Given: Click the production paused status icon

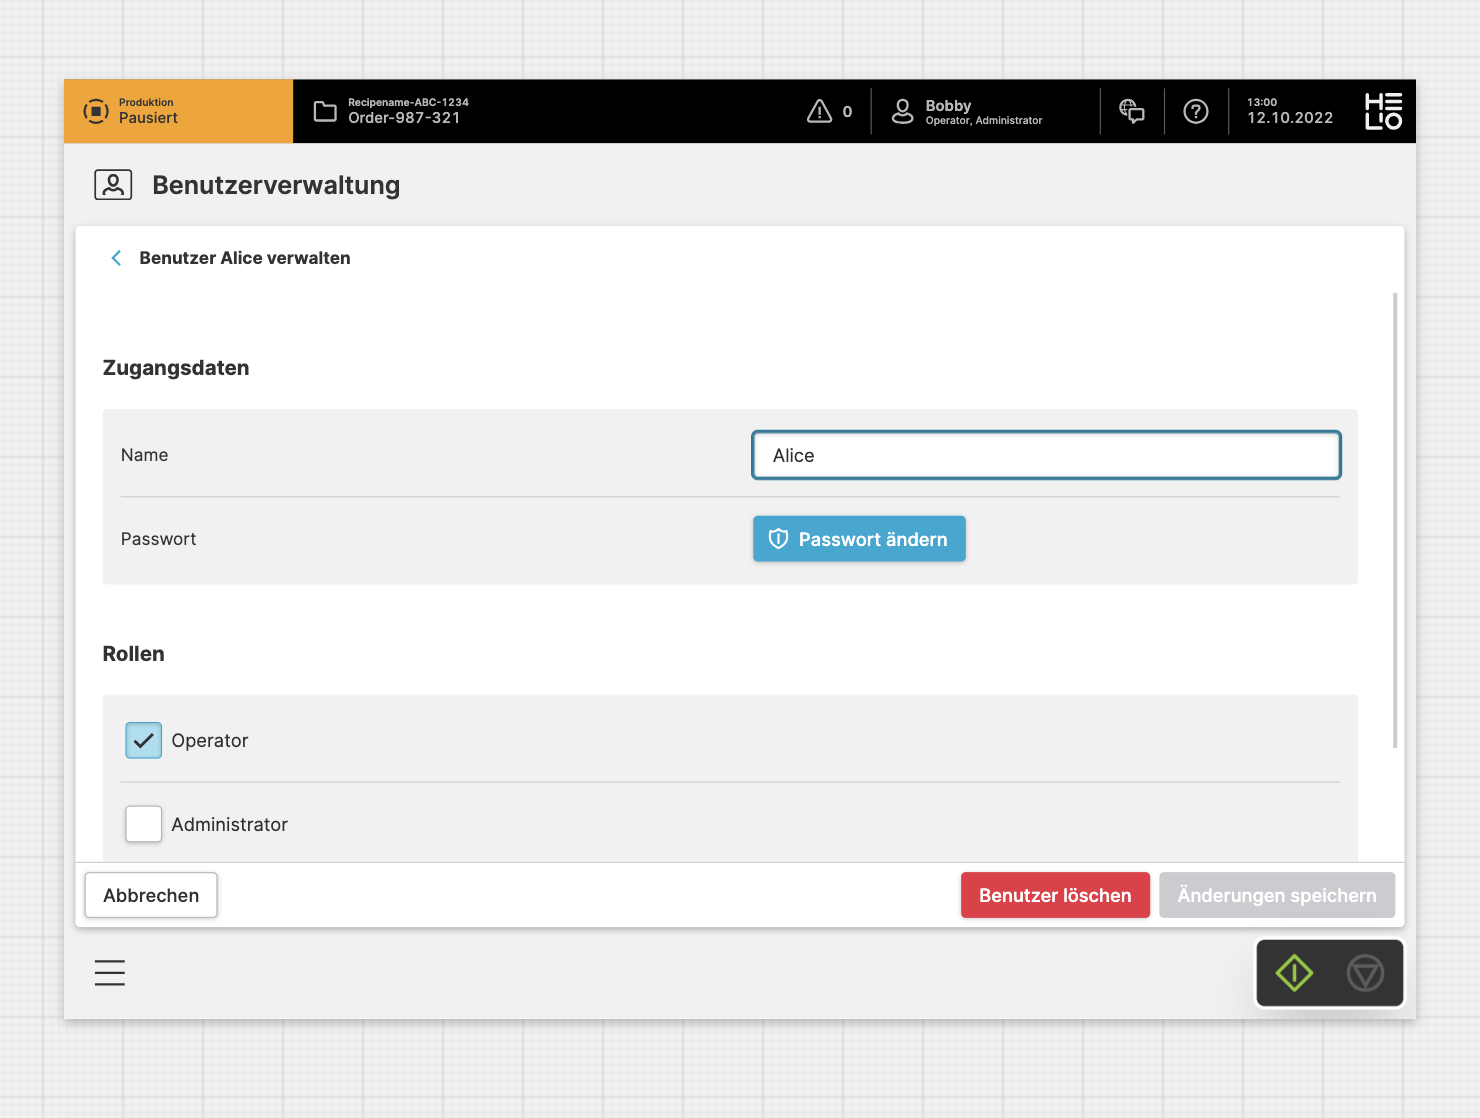Looking at the screenshot, I should tap(96, 111).
